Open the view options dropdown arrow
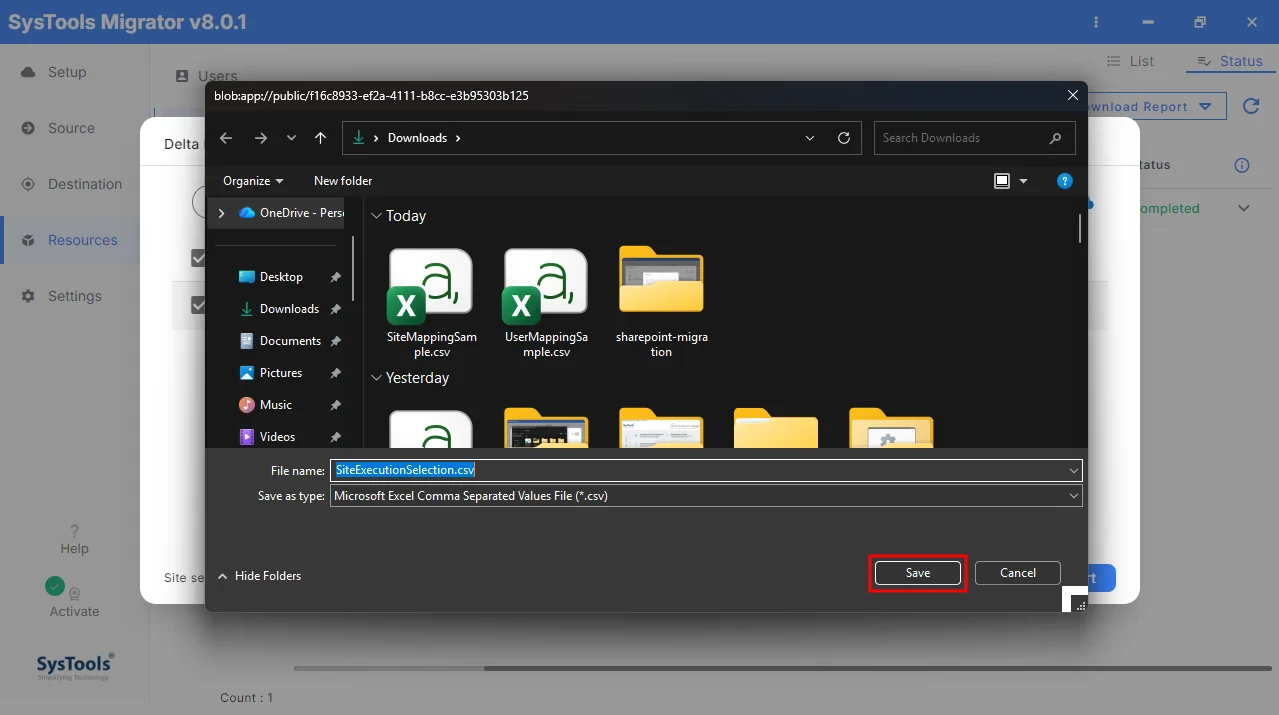1279x715 pixels. [x=1023, y=181]
